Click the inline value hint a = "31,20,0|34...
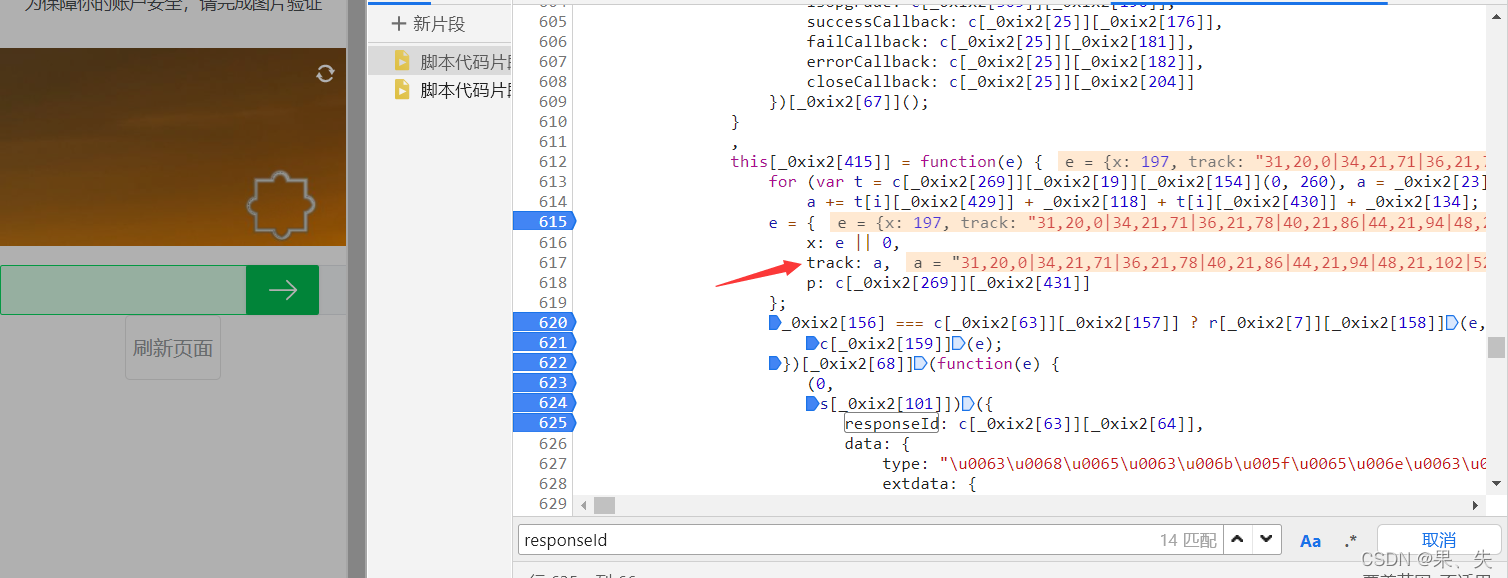 click(1195, 263)
